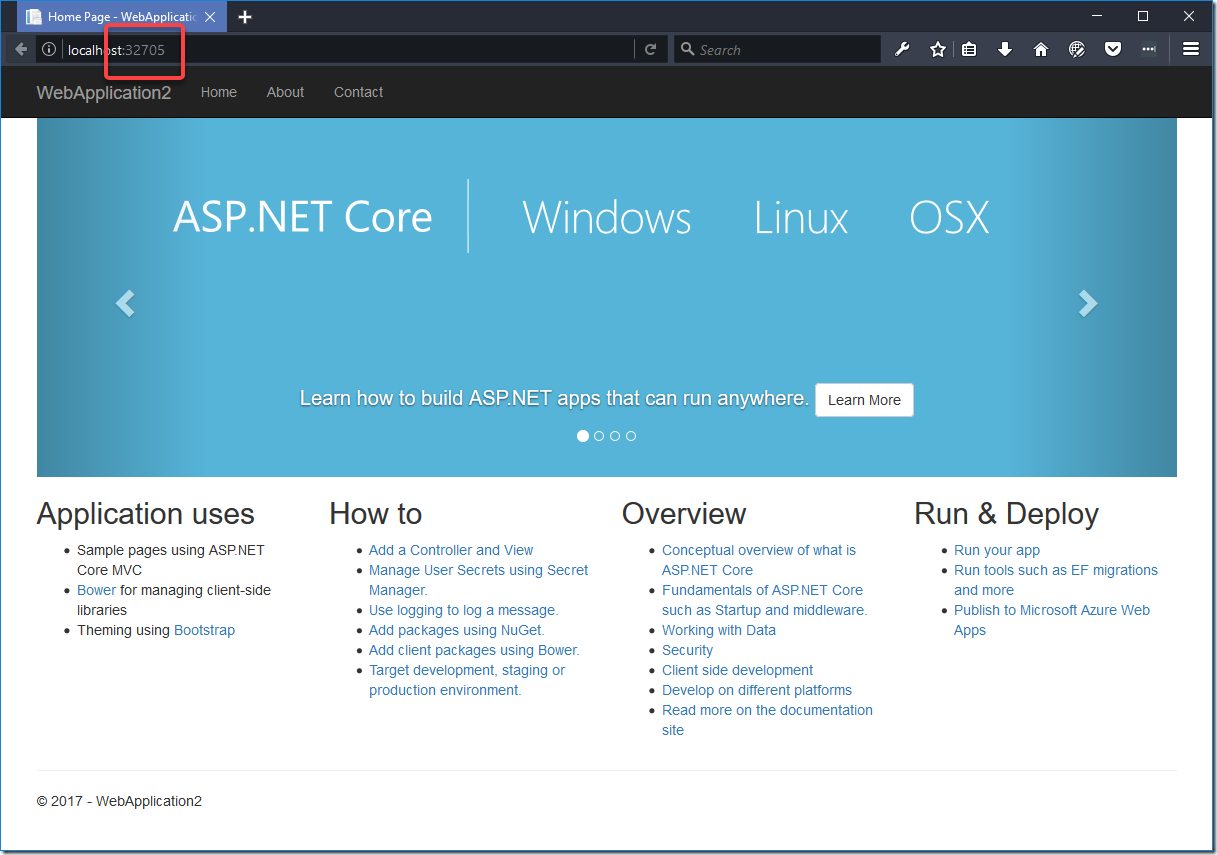Image resolution: width=1217 pixels, height=855 pixels.
Task: Open 'Read more on the documentation site' link
Action: [x=767, y=720]
